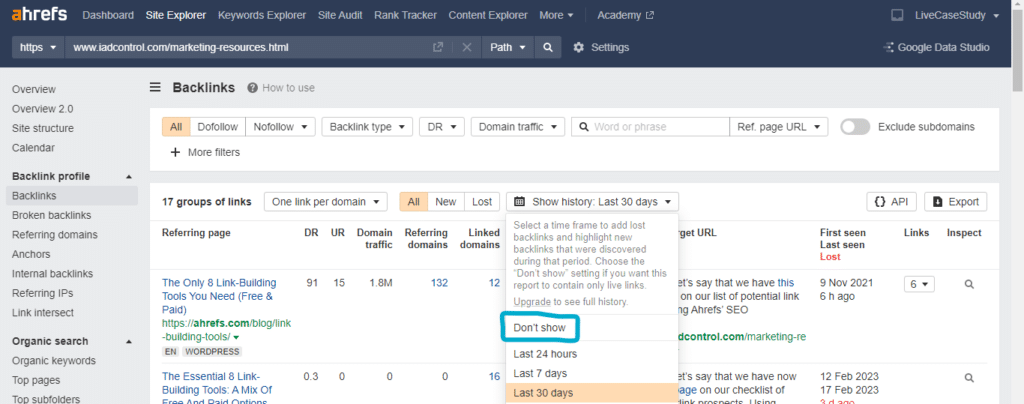Open Referring domains report
The image size is (1024, 404).
(55, 235)
